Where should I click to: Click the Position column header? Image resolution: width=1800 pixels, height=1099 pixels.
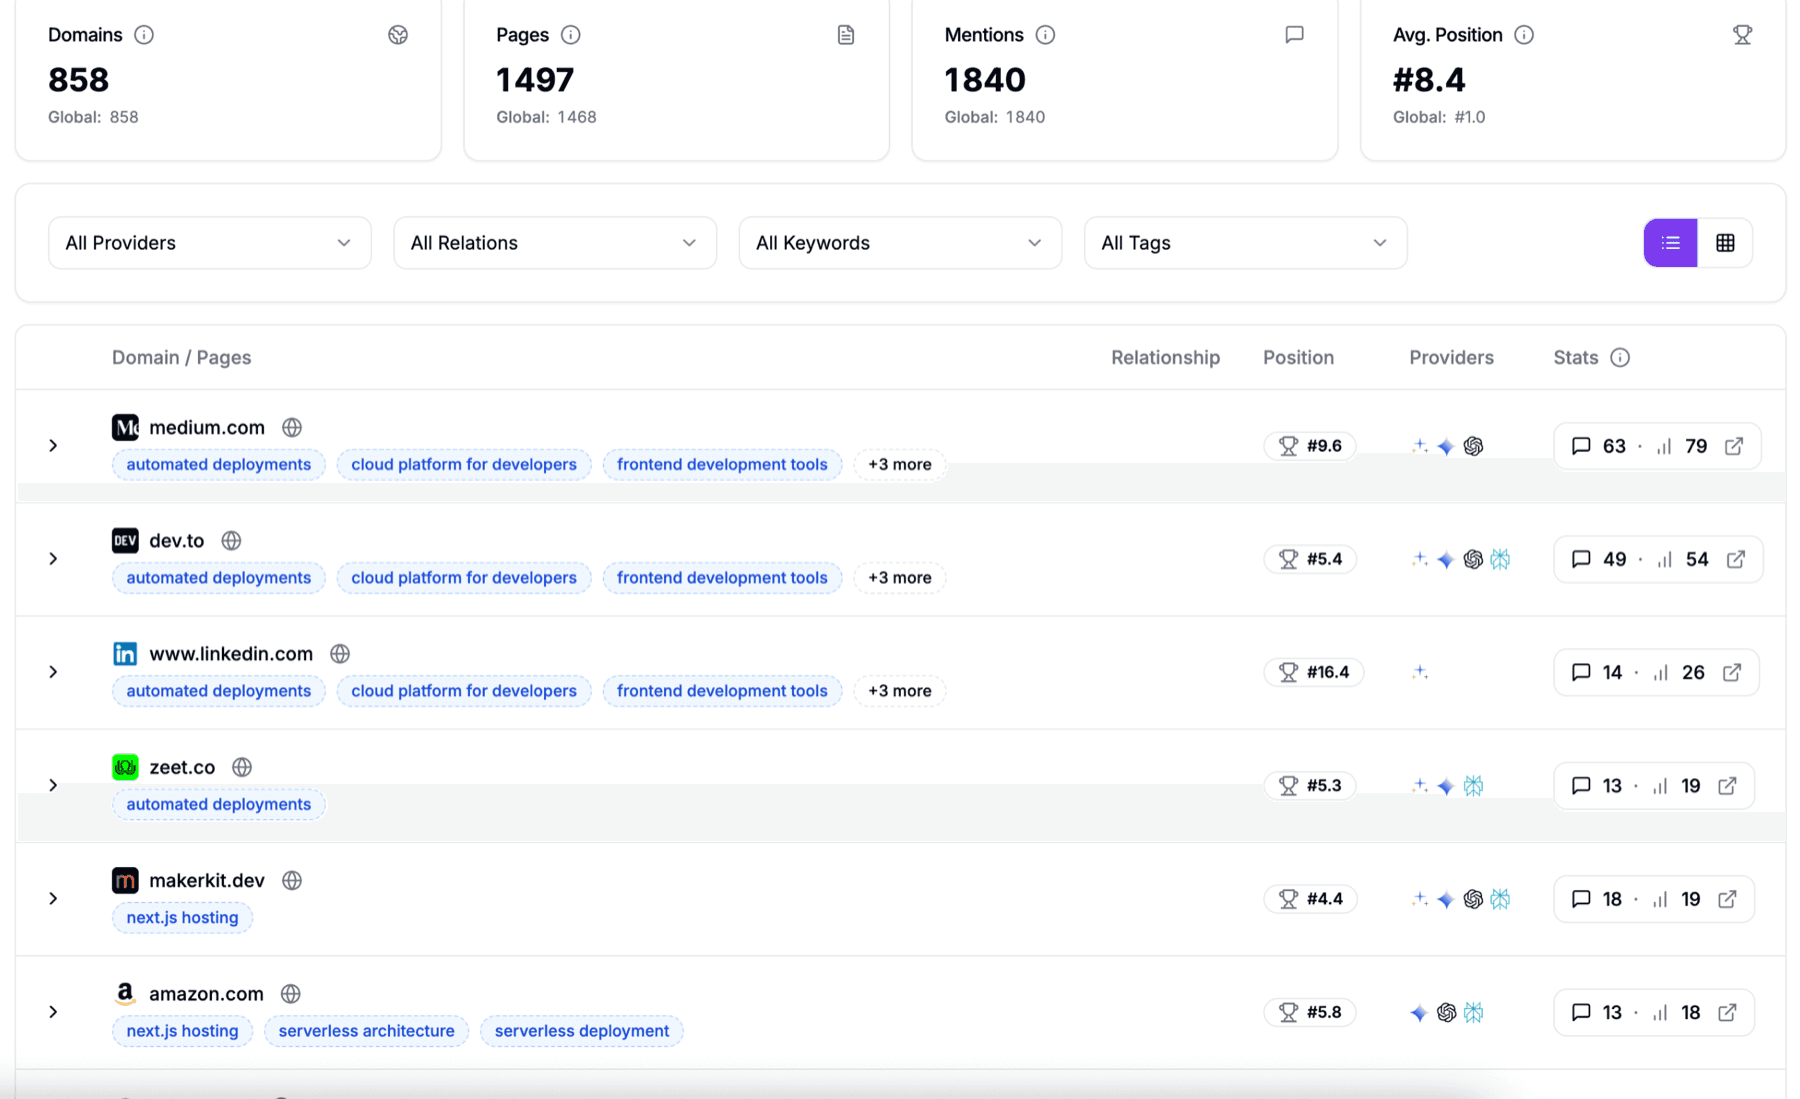[1298, 358]
